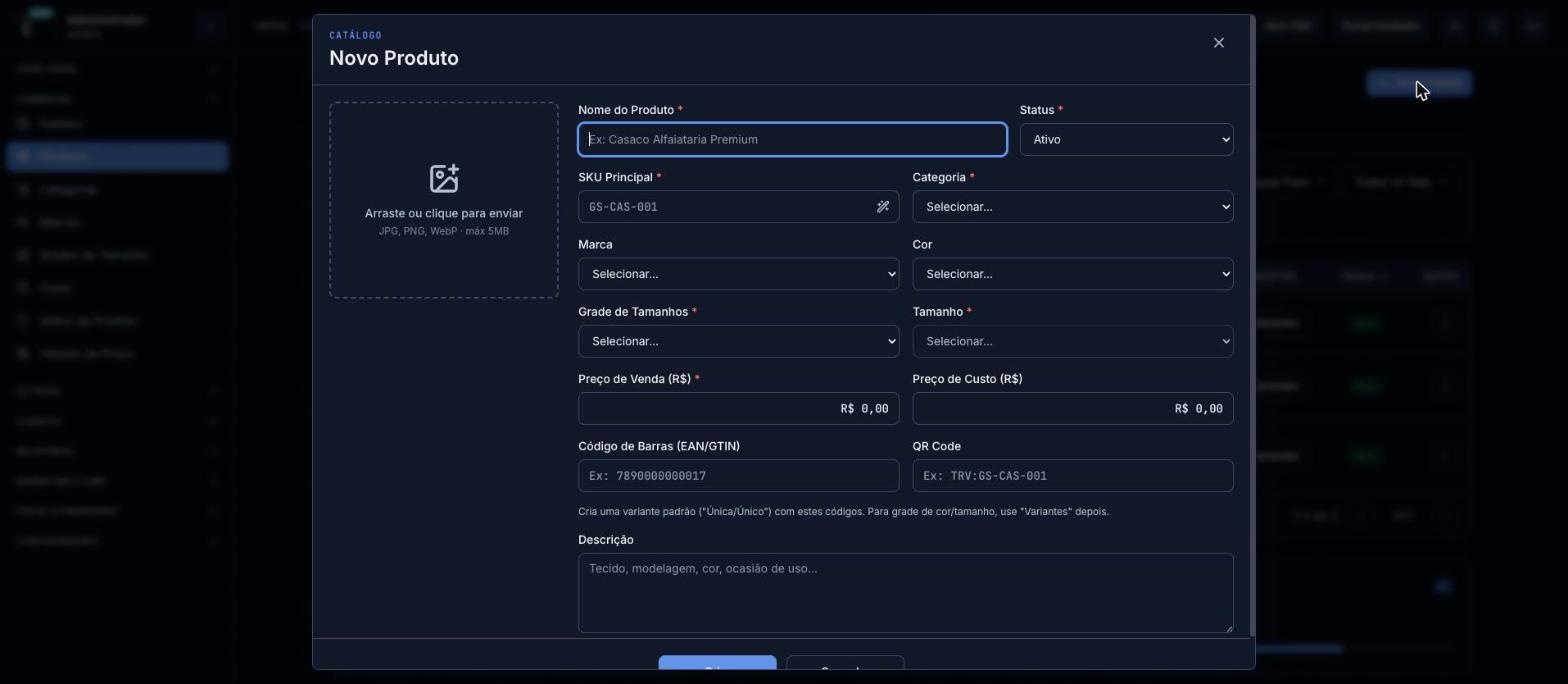Click the "CATÁLOGO" heading label
The width and height of the screenshot is (1568, 684).
[x=355, y=35]
